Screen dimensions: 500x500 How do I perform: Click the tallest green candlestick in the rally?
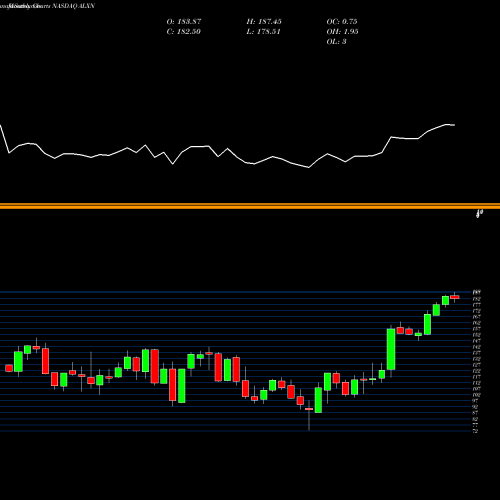391,349
